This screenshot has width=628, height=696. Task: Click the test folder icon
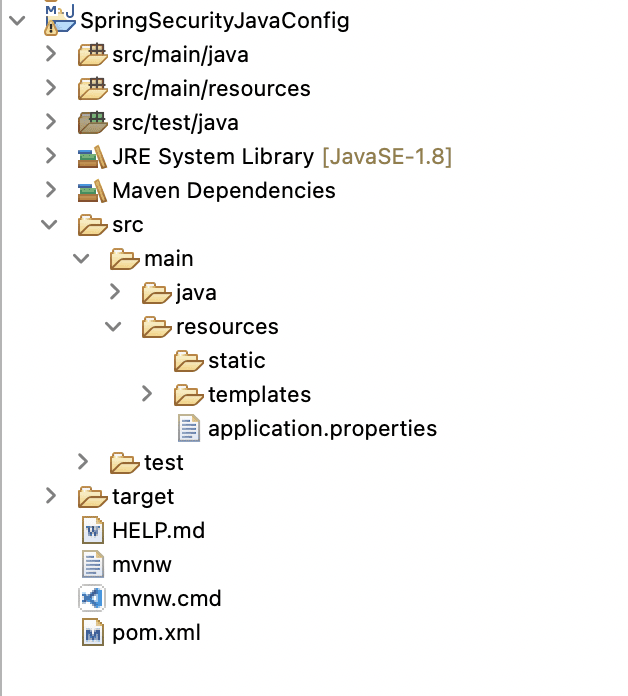pyautogui.click(x=124, y=463)
